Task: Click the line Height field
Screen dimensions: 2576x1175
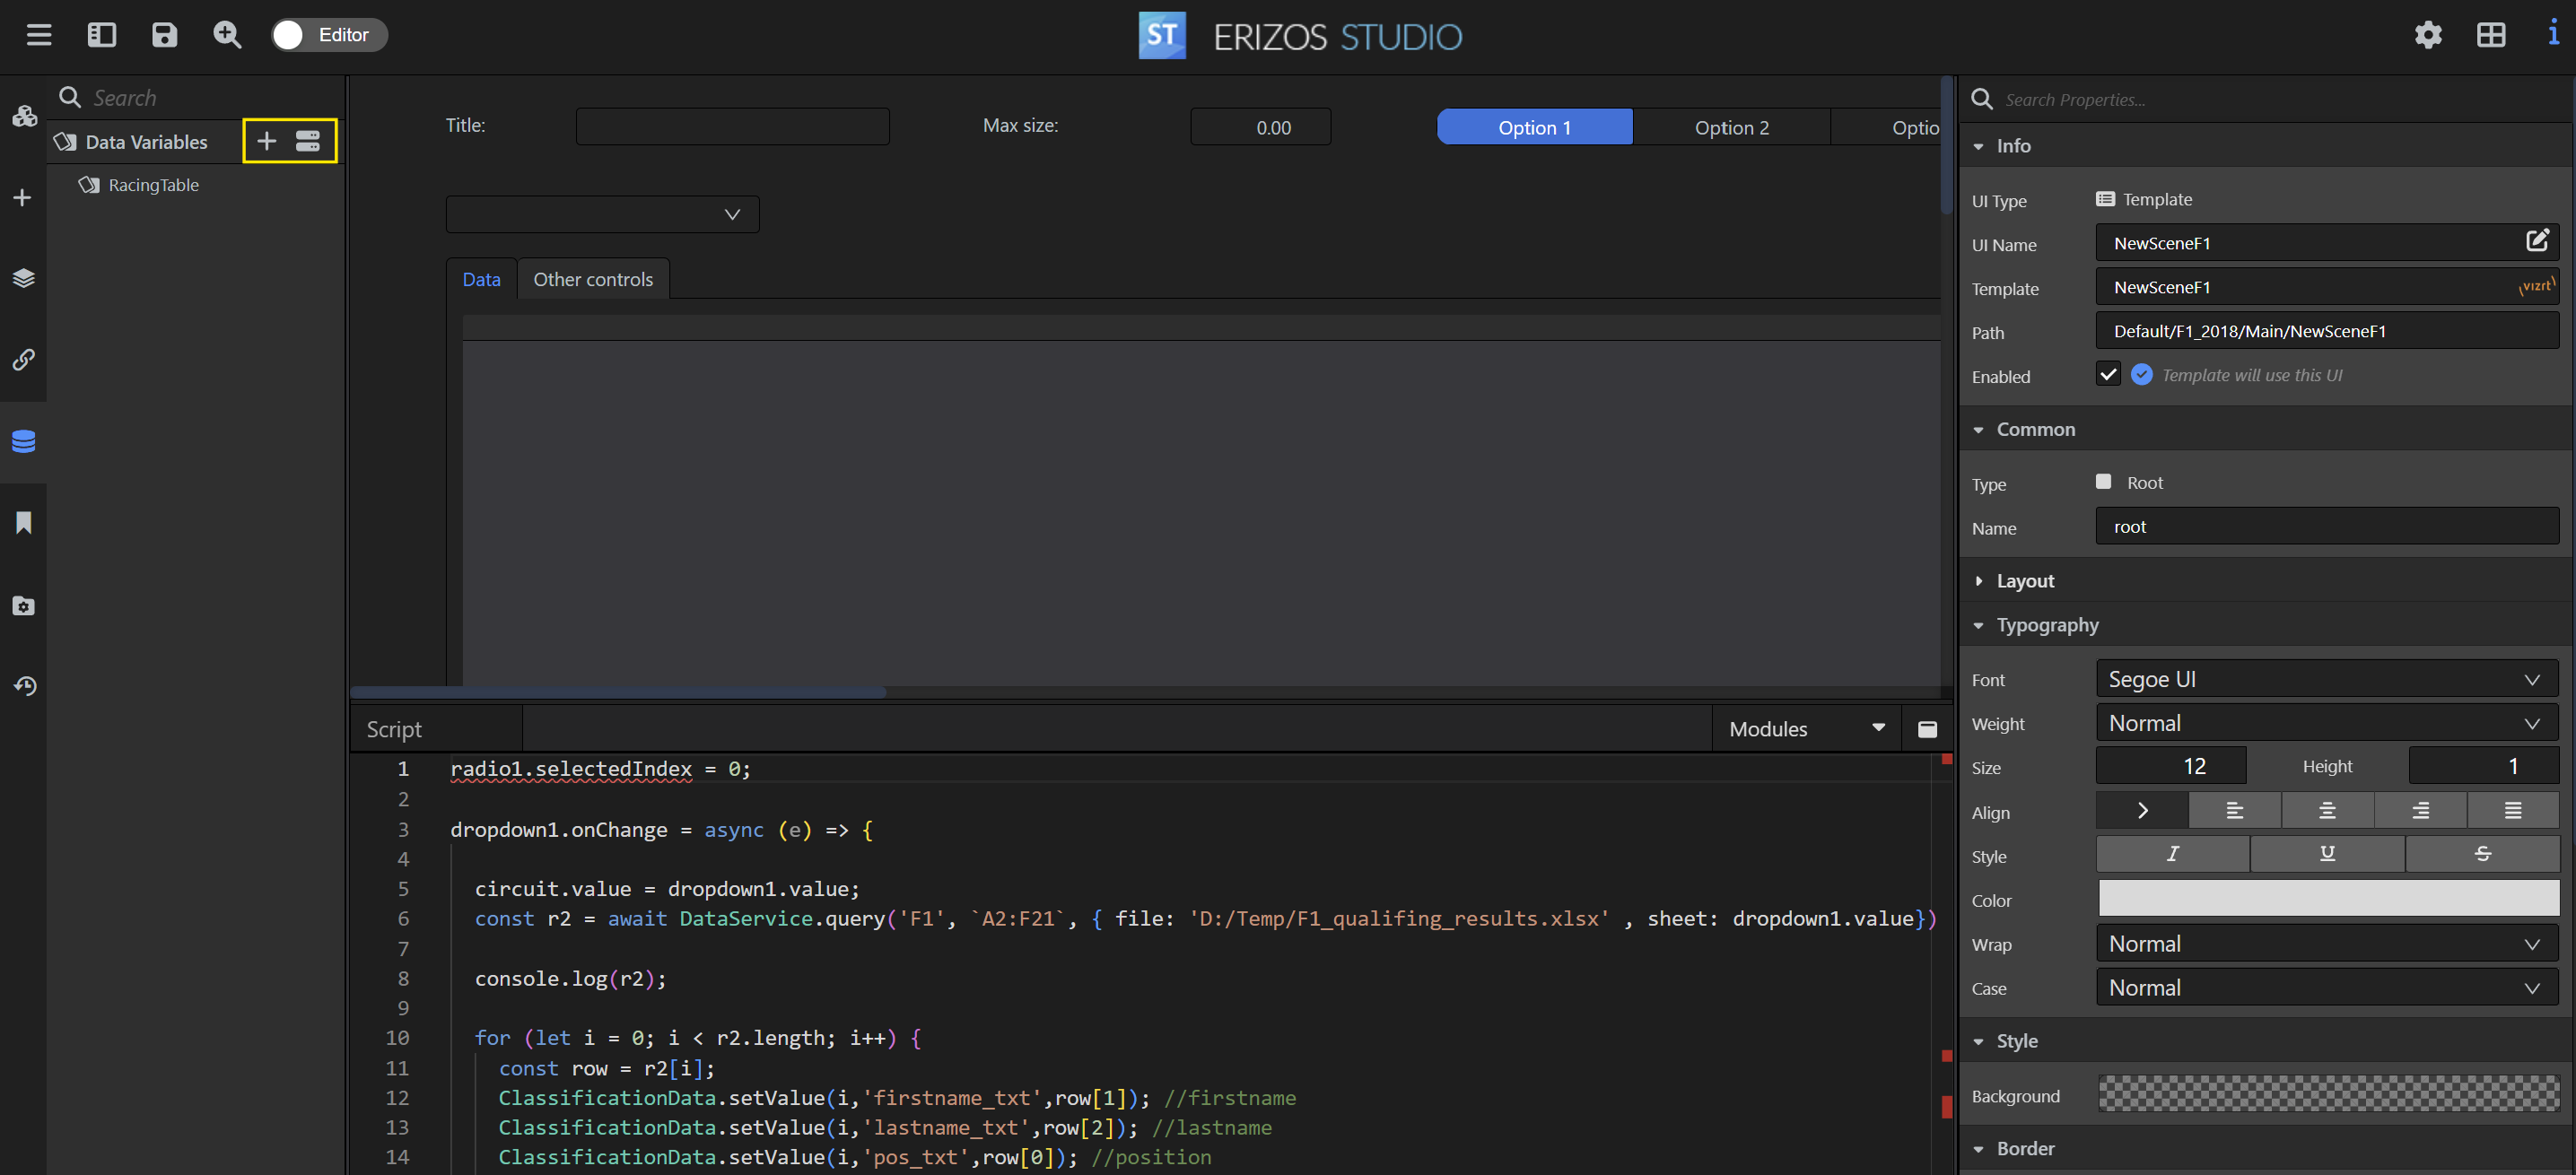Action: (x=2484, y=766)
